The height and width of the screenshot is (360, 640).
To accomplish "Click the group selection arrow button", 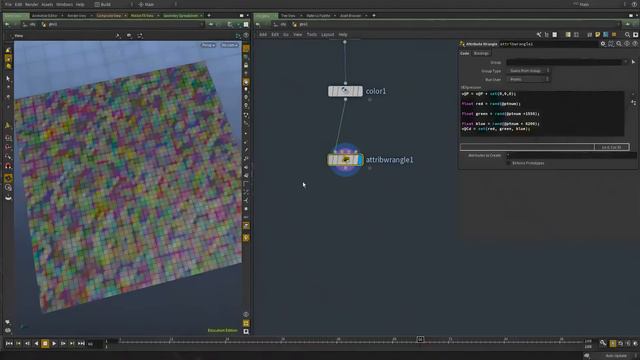I will coord(633,62).
